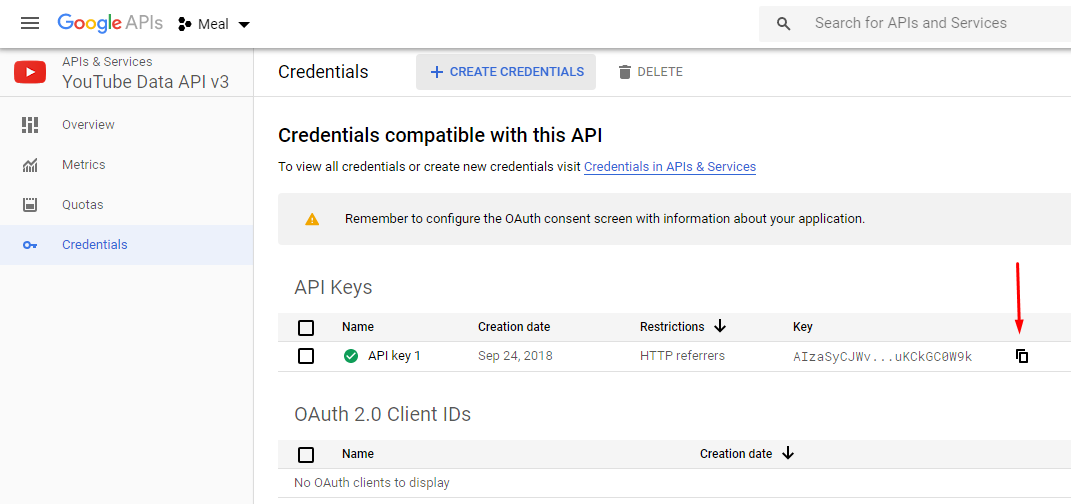Click the search magnifier icon
Screen dimensions: 1071x504
[x=784, y=24]
